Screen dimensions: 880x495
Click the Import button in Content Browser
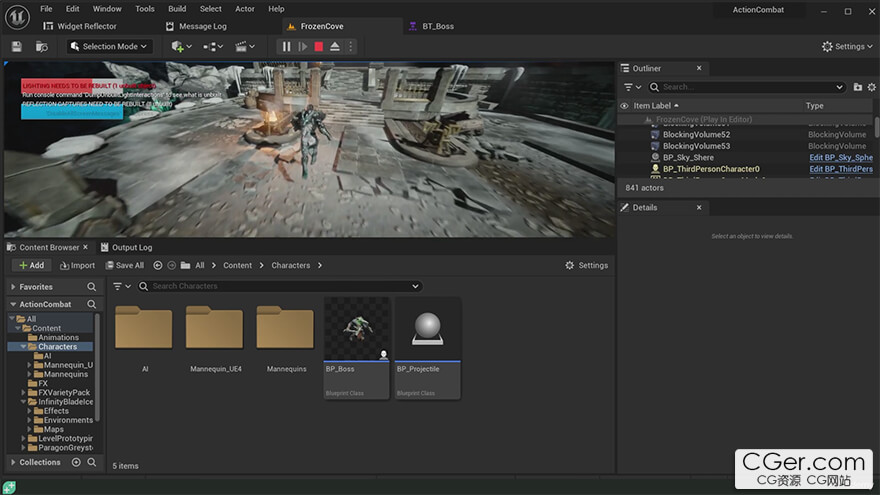point(77,265)
